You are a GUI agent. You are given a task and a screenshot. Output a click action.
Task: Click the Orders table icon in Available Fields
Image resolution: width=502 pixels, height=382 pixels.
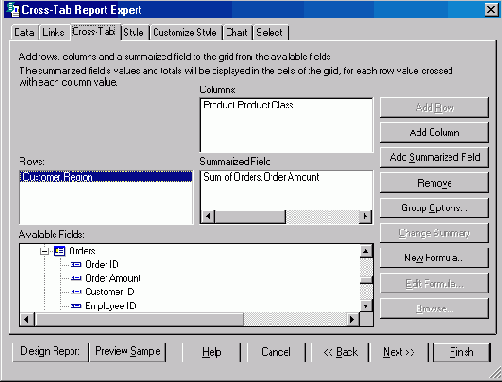[x=59, y=251]
